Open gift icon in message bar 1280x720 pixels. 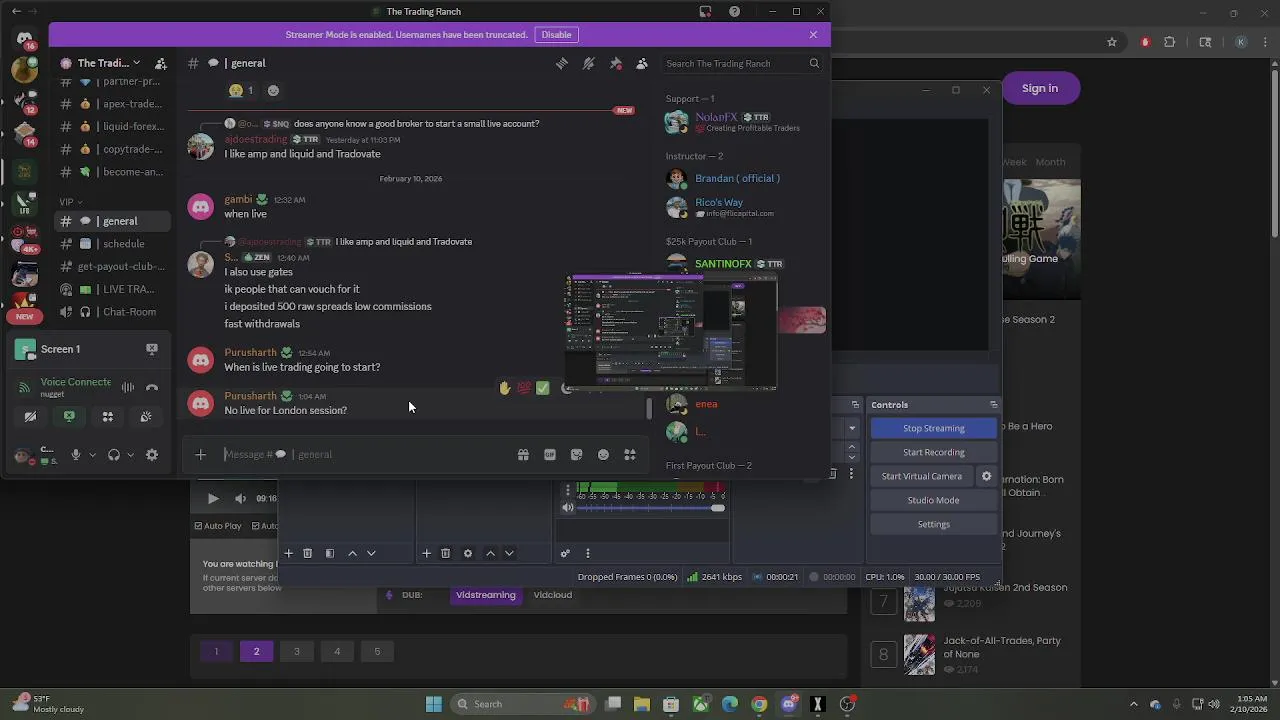pos(523,455)
